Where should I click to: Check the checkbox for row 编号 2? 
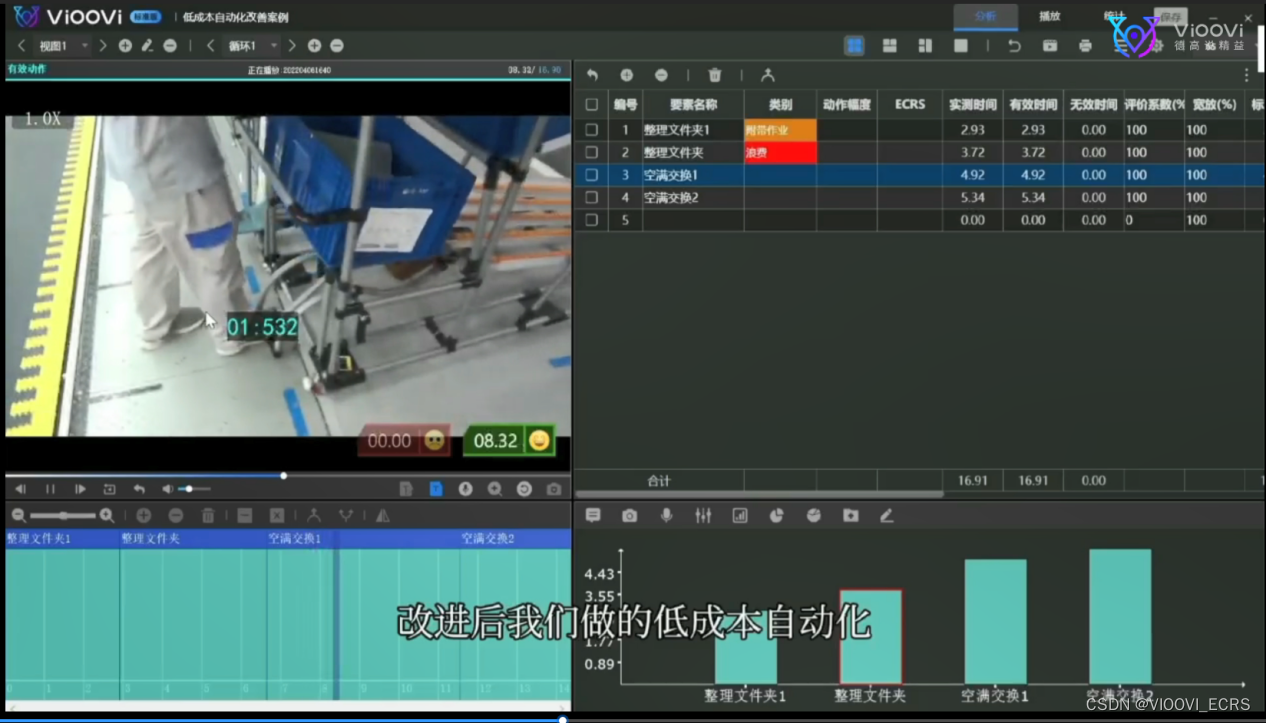(591, 152)
